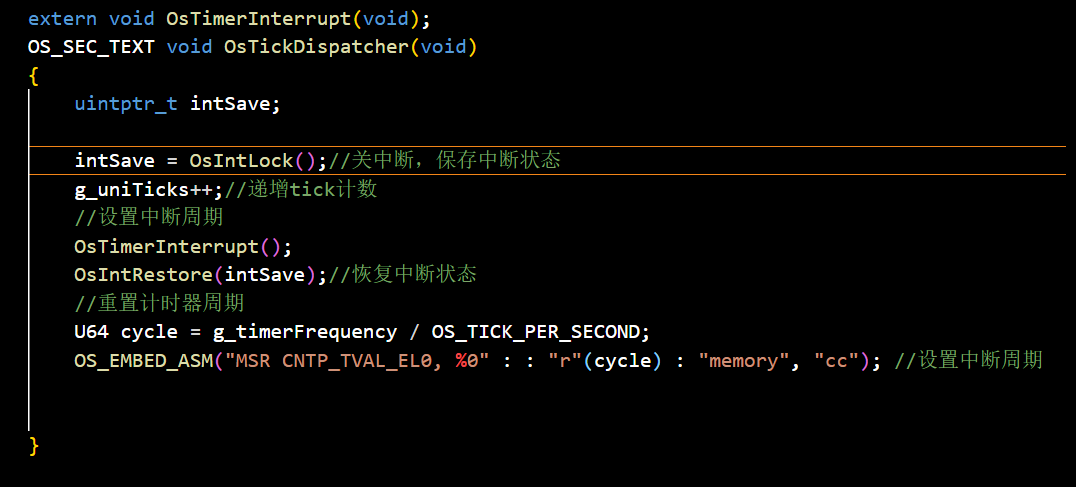Click the OsTimerInterrupt() call inside function
Image resolution: width=1076 pixels, height=487 pixels.
coord(178,246)
